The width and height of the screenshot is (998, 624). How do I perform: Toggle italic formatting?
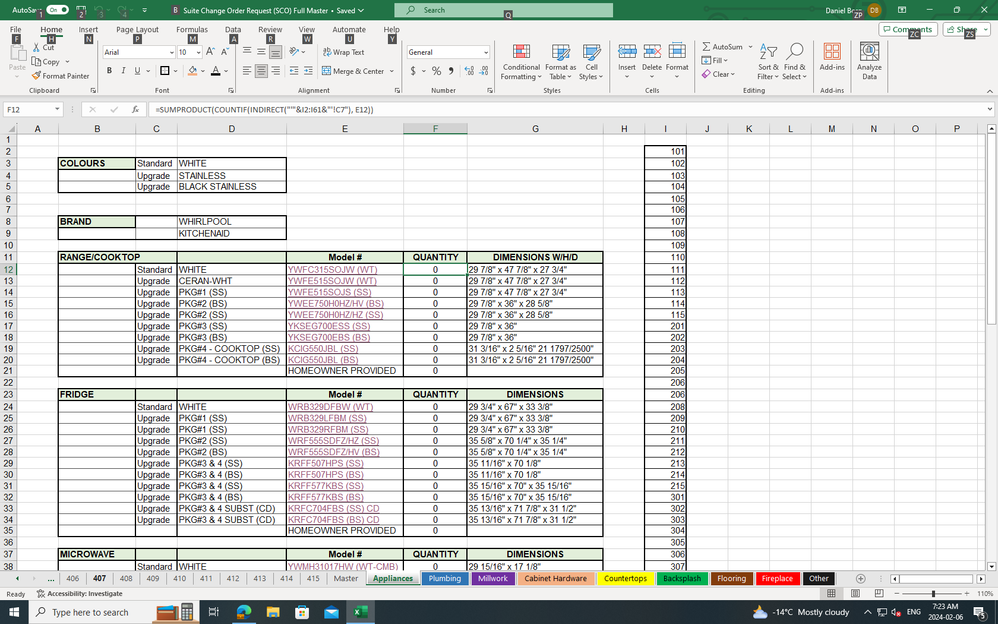click(123, 71)
